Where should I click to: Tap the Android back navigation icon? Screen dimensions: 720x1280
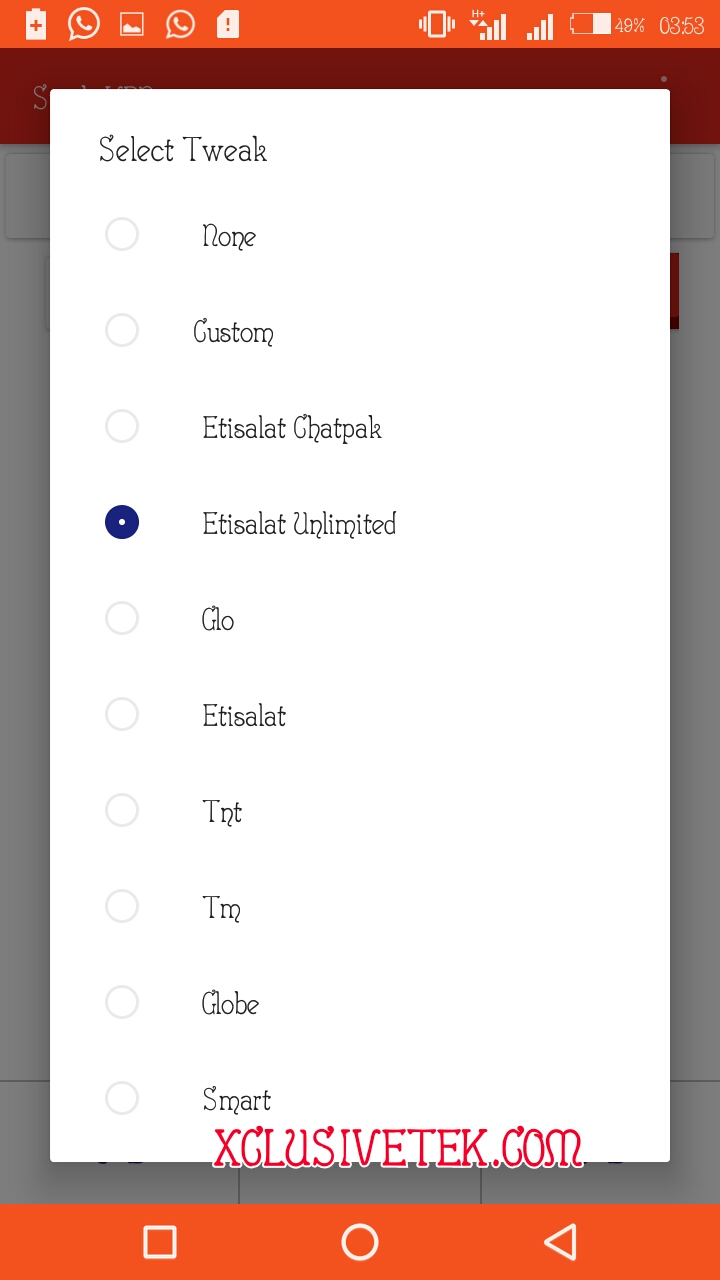click(560, 1242)
